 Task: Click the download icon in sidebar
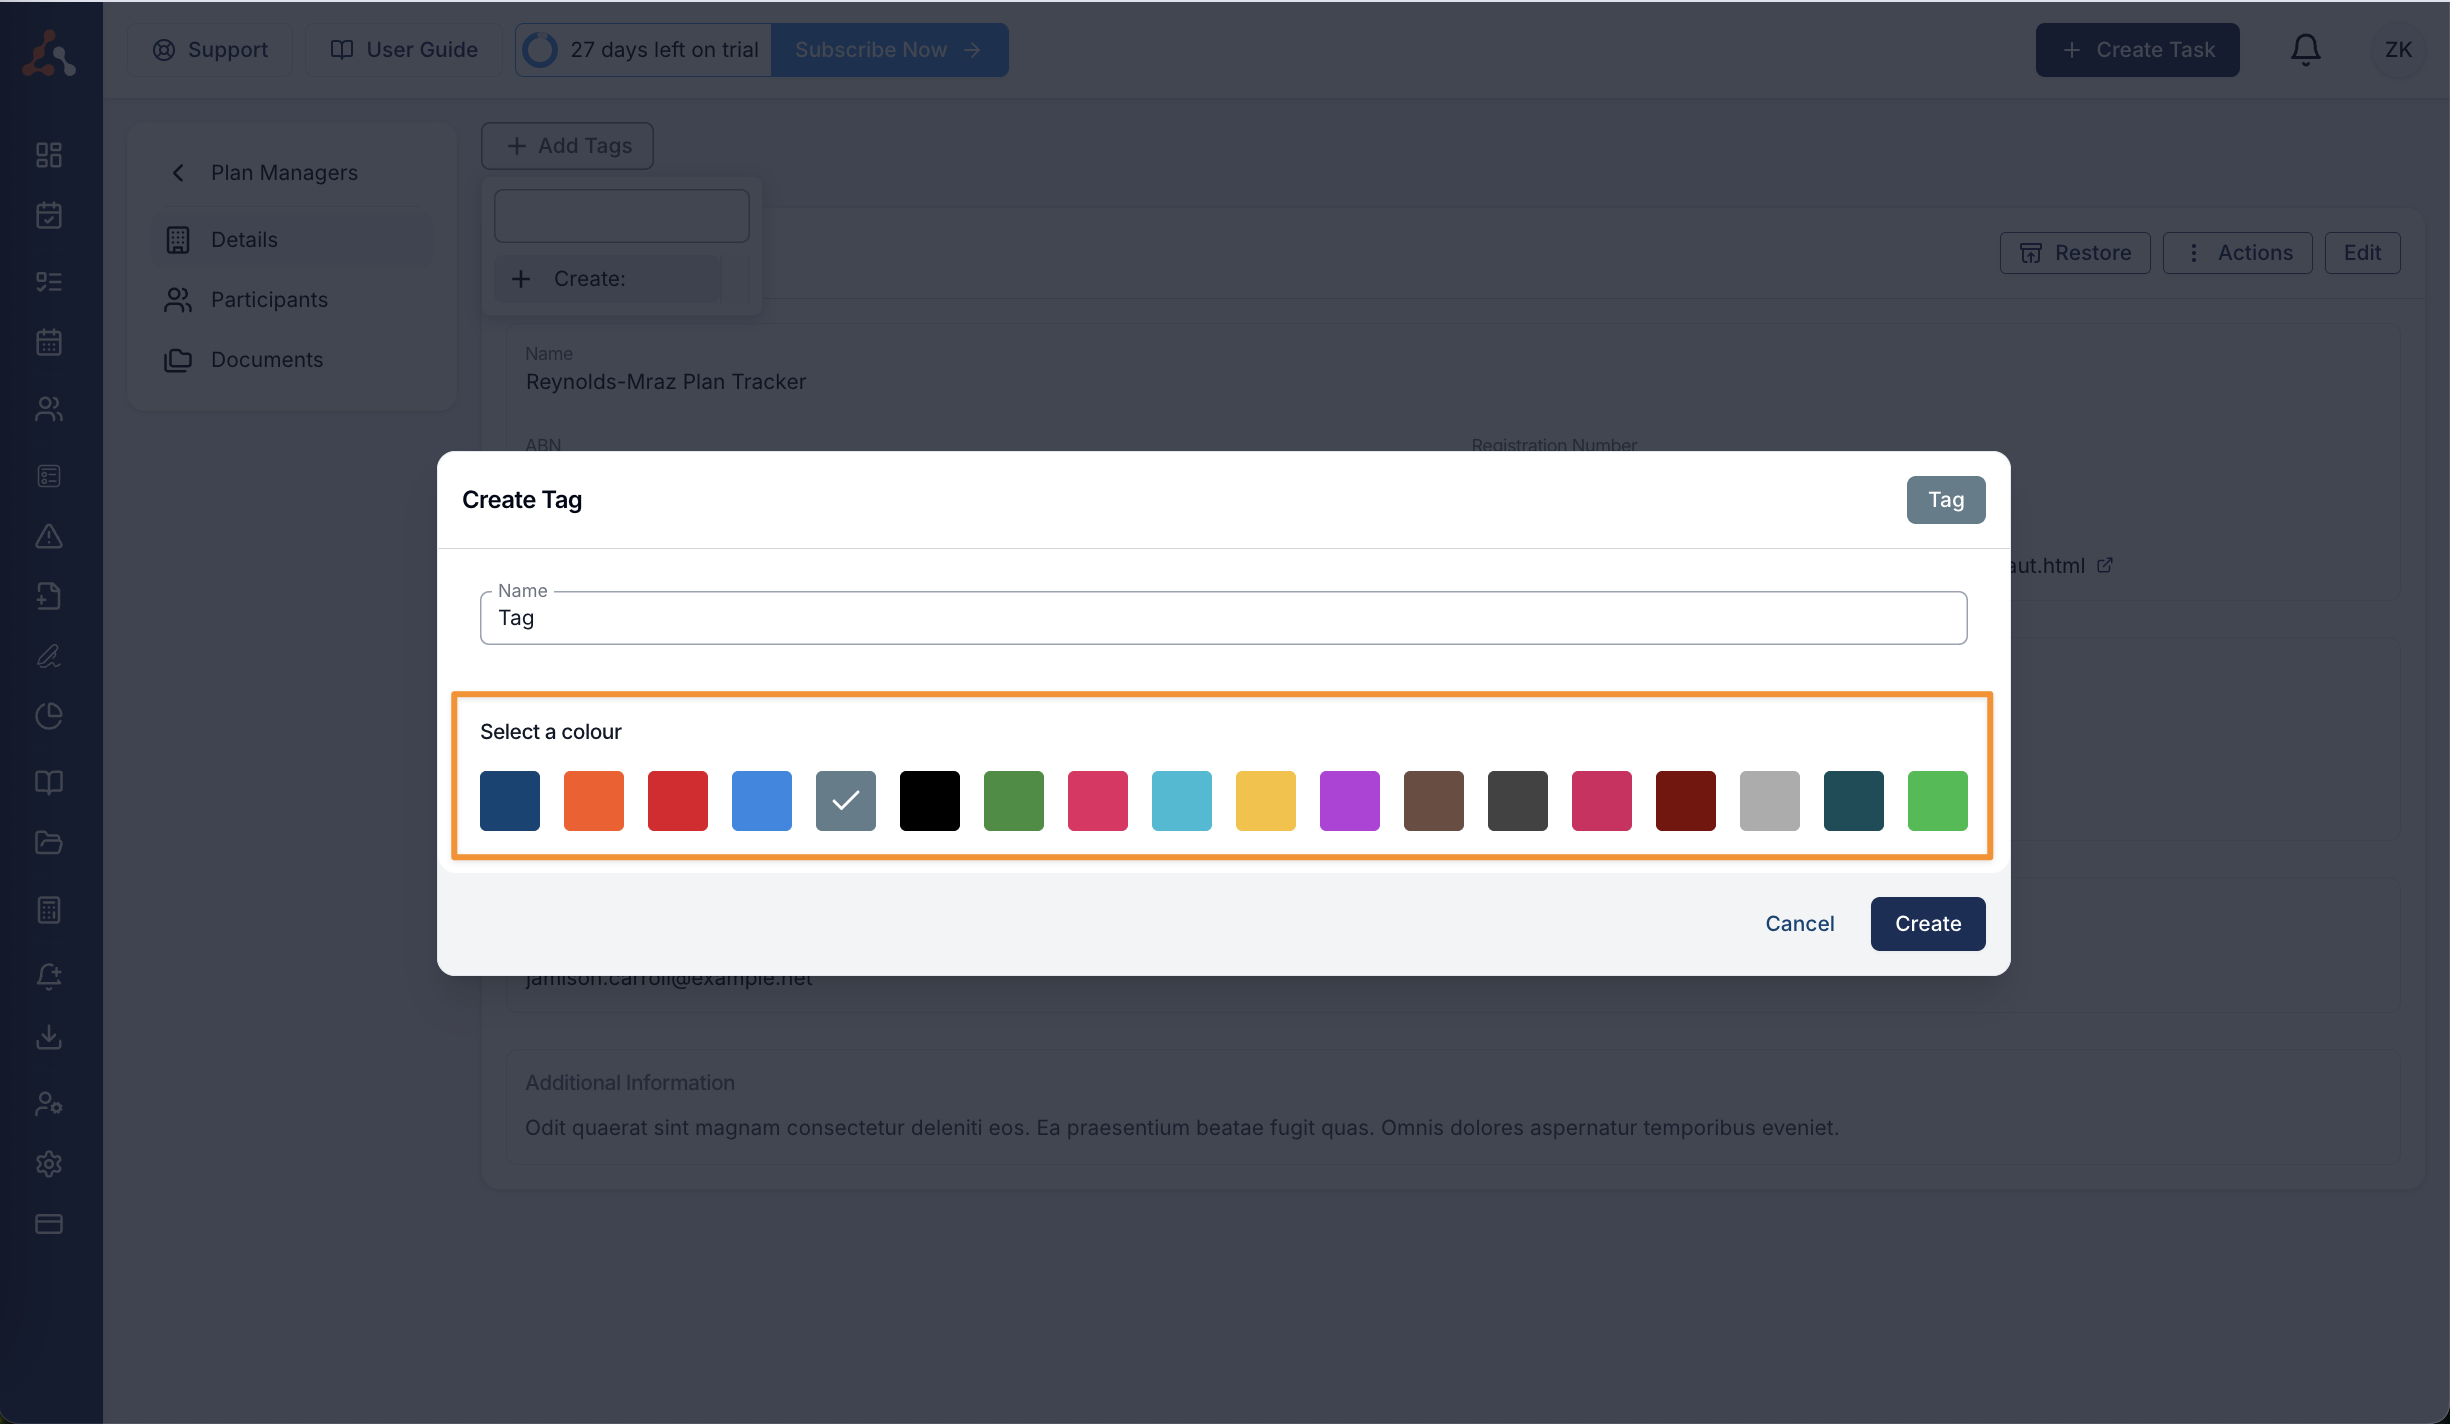49,1037
